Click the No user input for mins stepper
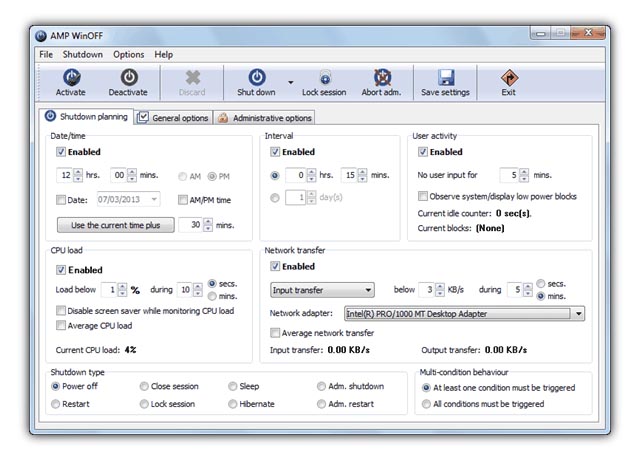This screenshot has height=460, width=640. click(524, 175)
